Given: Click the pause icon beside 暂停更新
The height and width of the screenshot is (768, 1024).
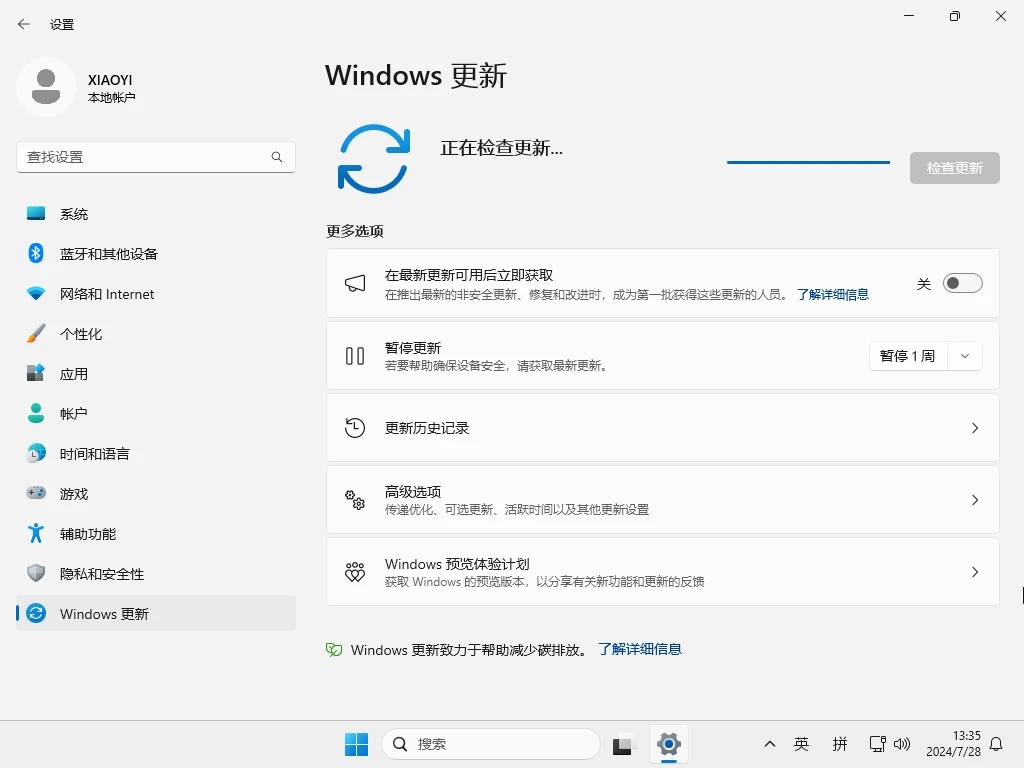Looking at the screenshot, I should pyautogui.click(x=355, y=356).
